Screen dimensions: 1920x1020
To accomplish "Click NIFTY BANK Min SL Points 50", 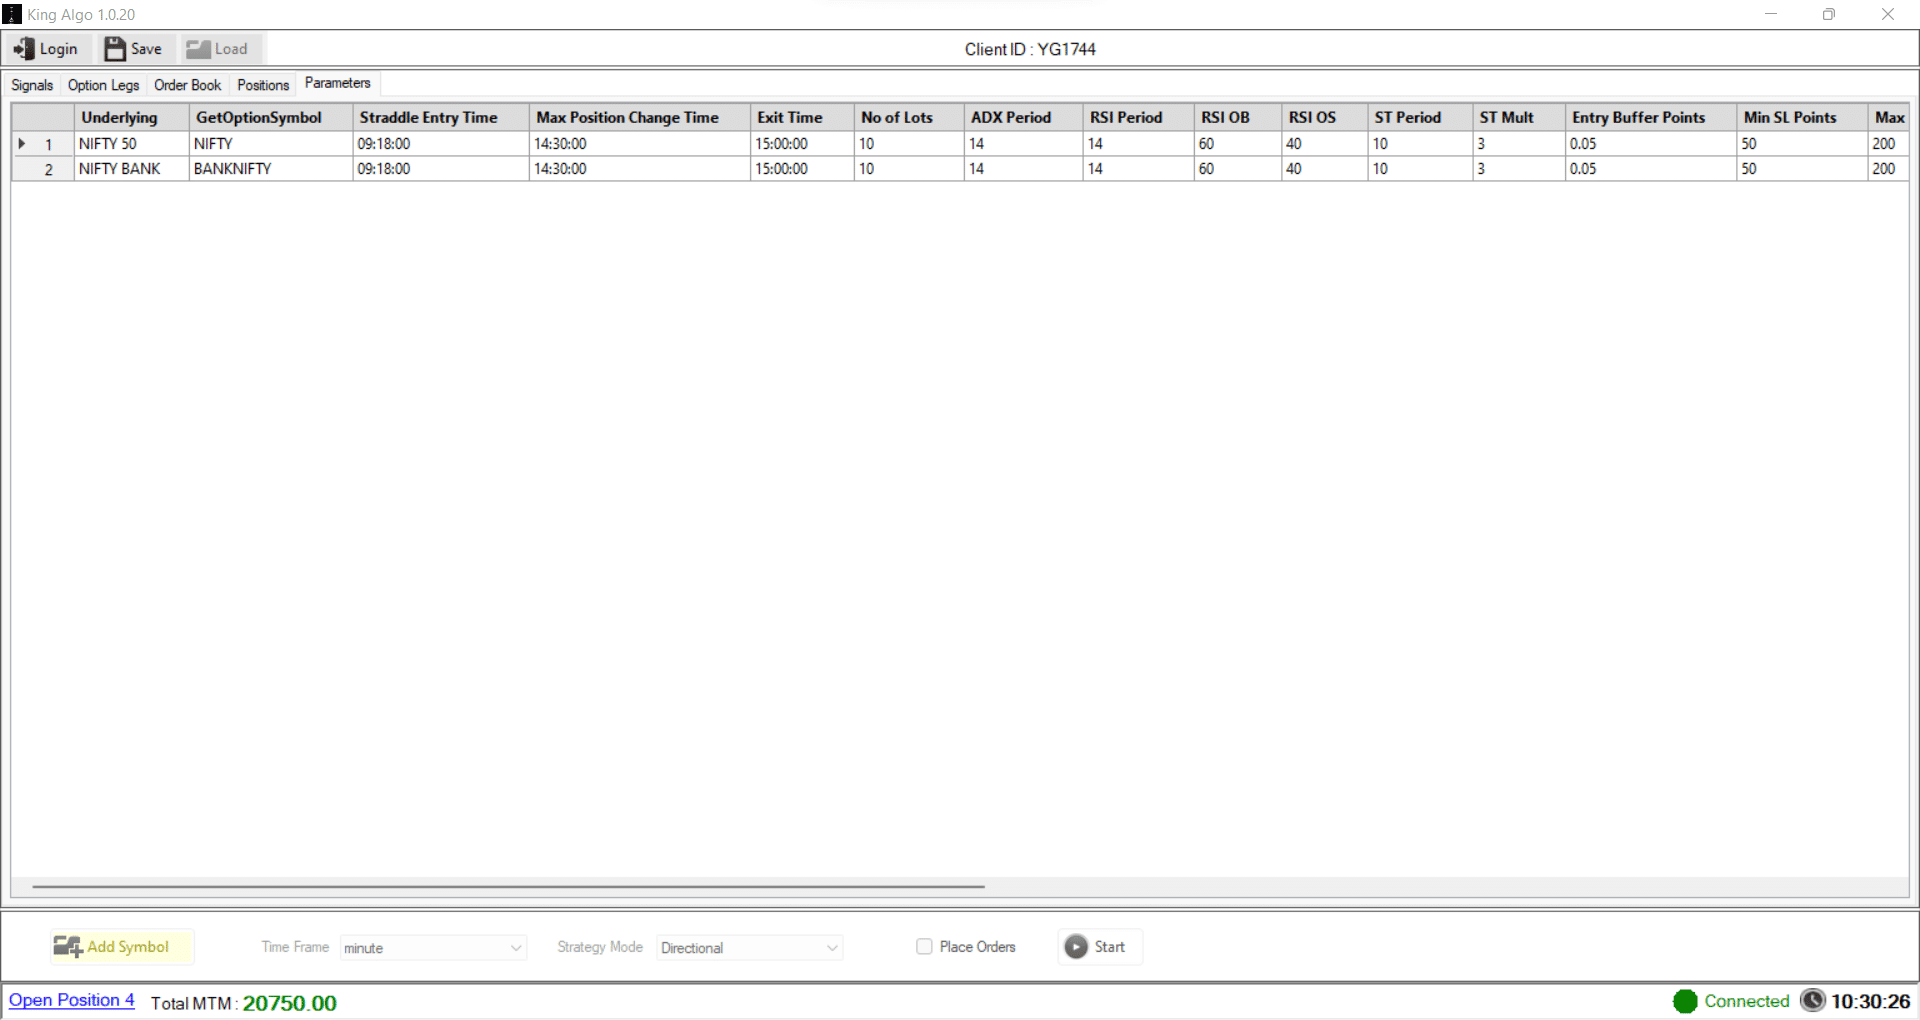I will point(1802,169).
